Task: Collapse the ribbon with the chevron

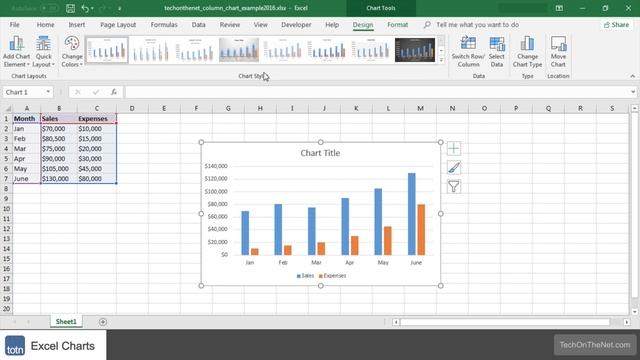Action: (632, 76)
